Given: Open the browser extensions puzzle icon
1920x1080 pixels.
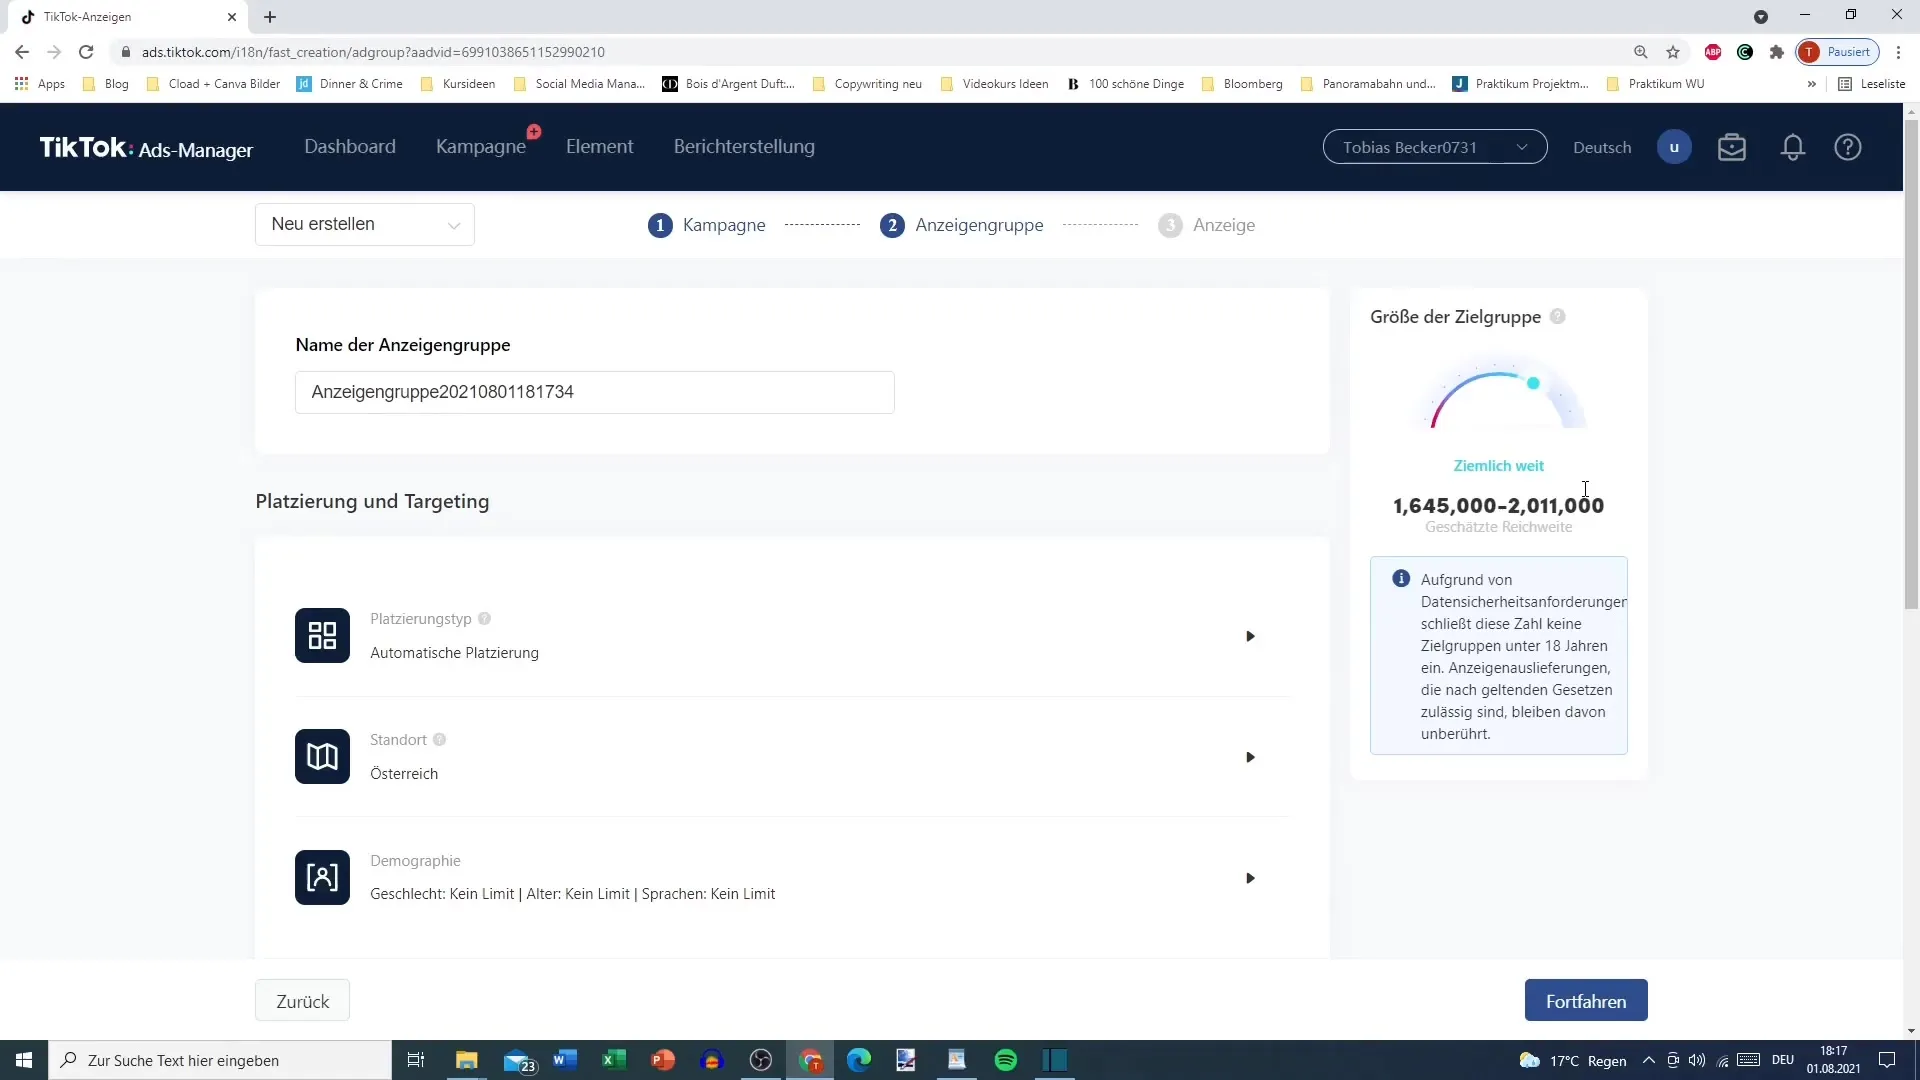Looking at the screenshot, I should click(1777, 52).
